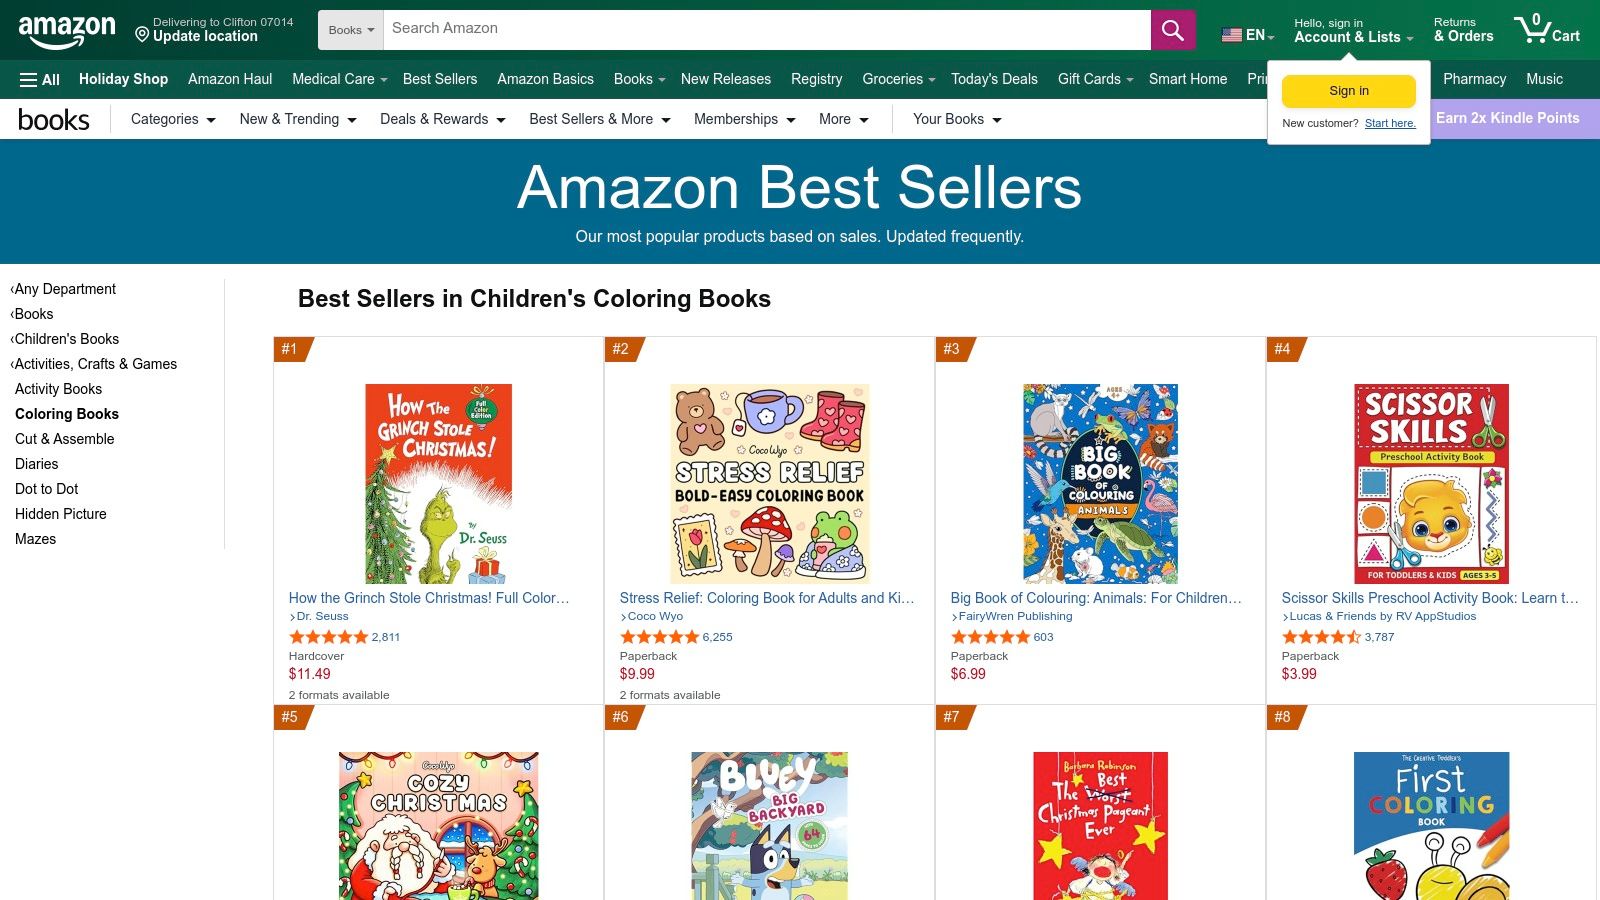Expand the Account & Lists dropdown

pos(1349,37)
